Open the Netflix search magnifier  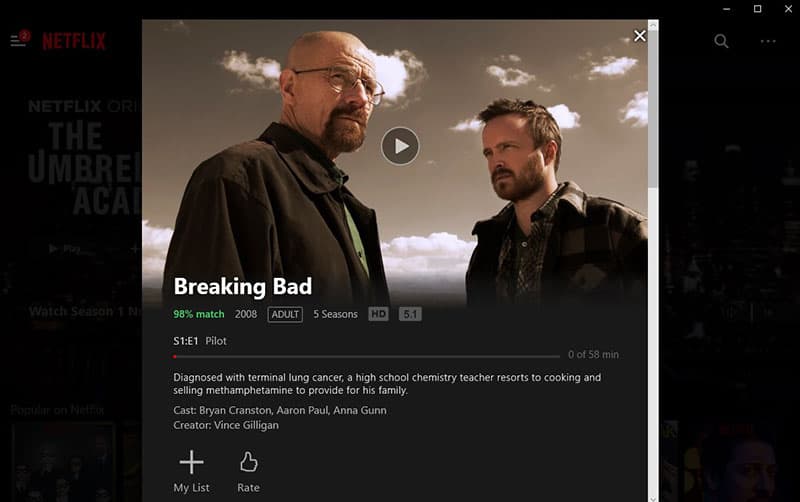click(721, 41)
